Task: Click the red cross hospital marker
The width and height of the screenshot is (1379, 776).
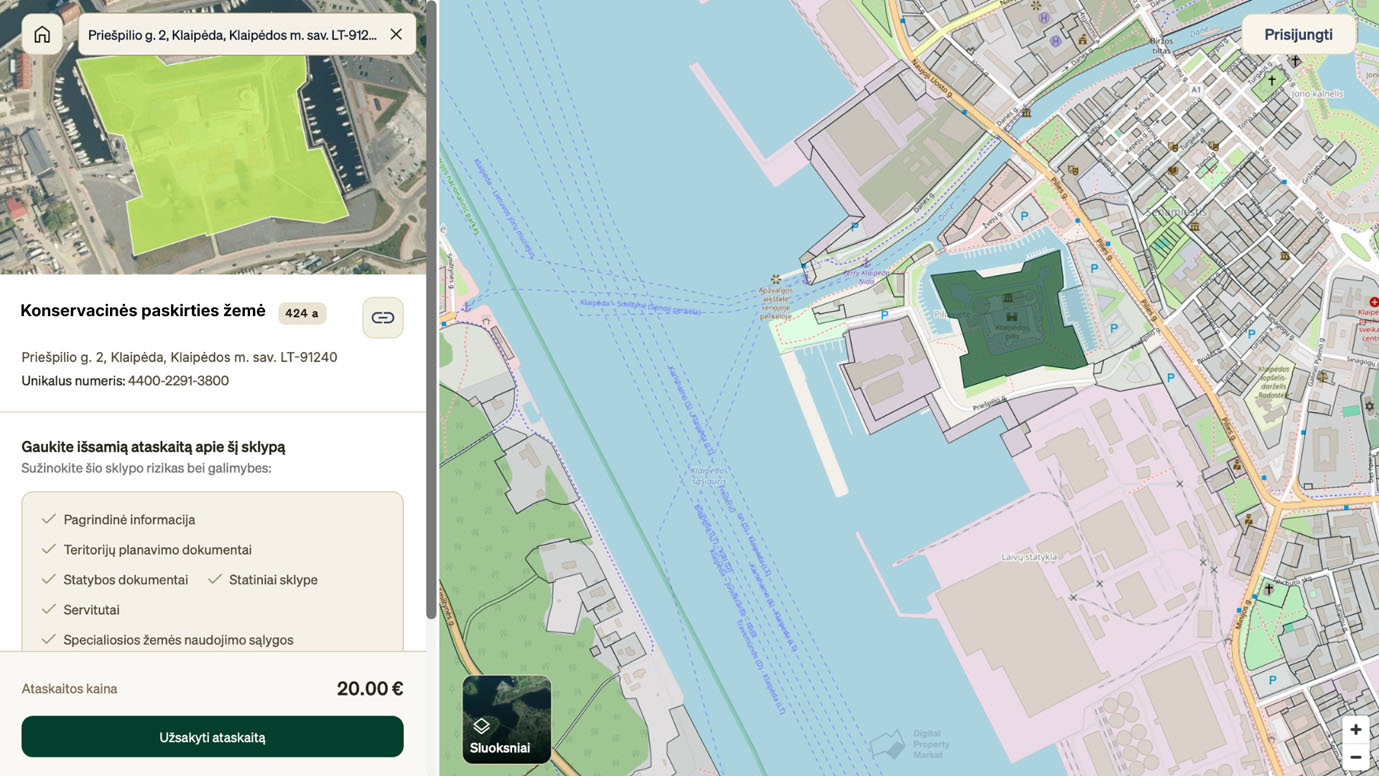Action: click(1374, 302)
